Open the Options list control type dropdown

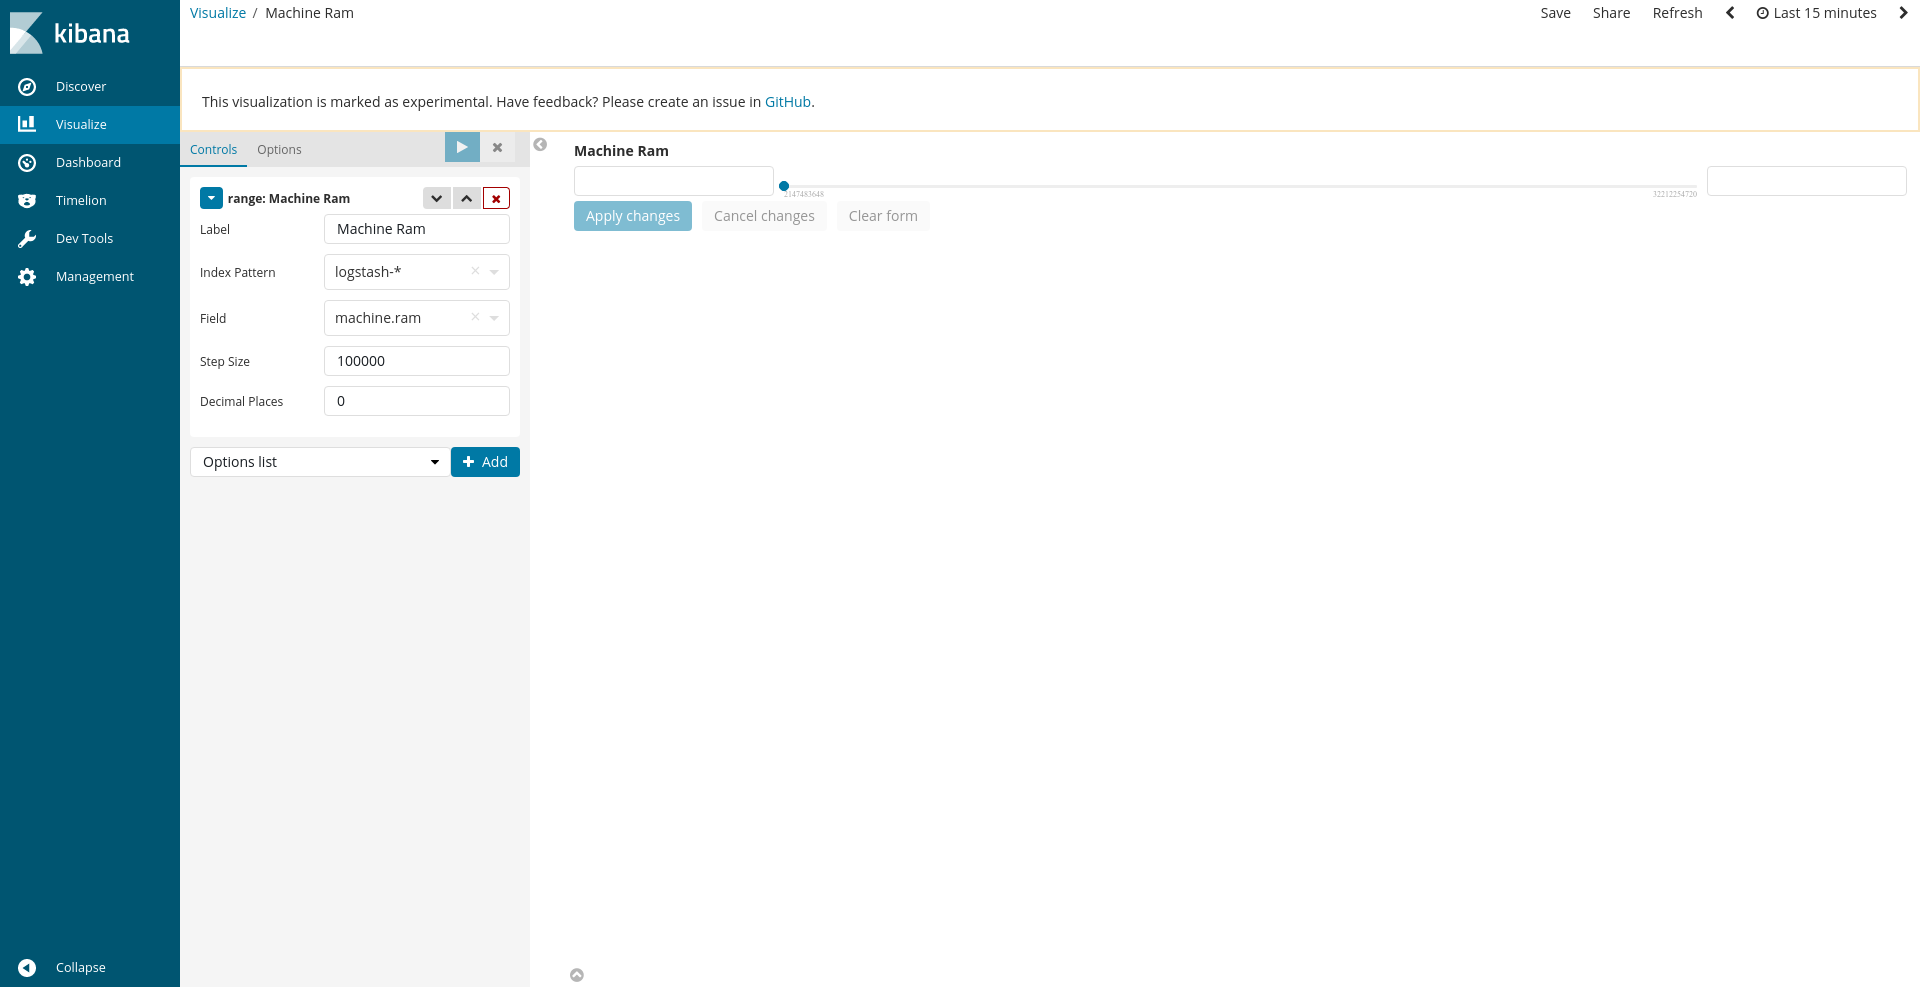pyautogui.click(x=320, y=462)
